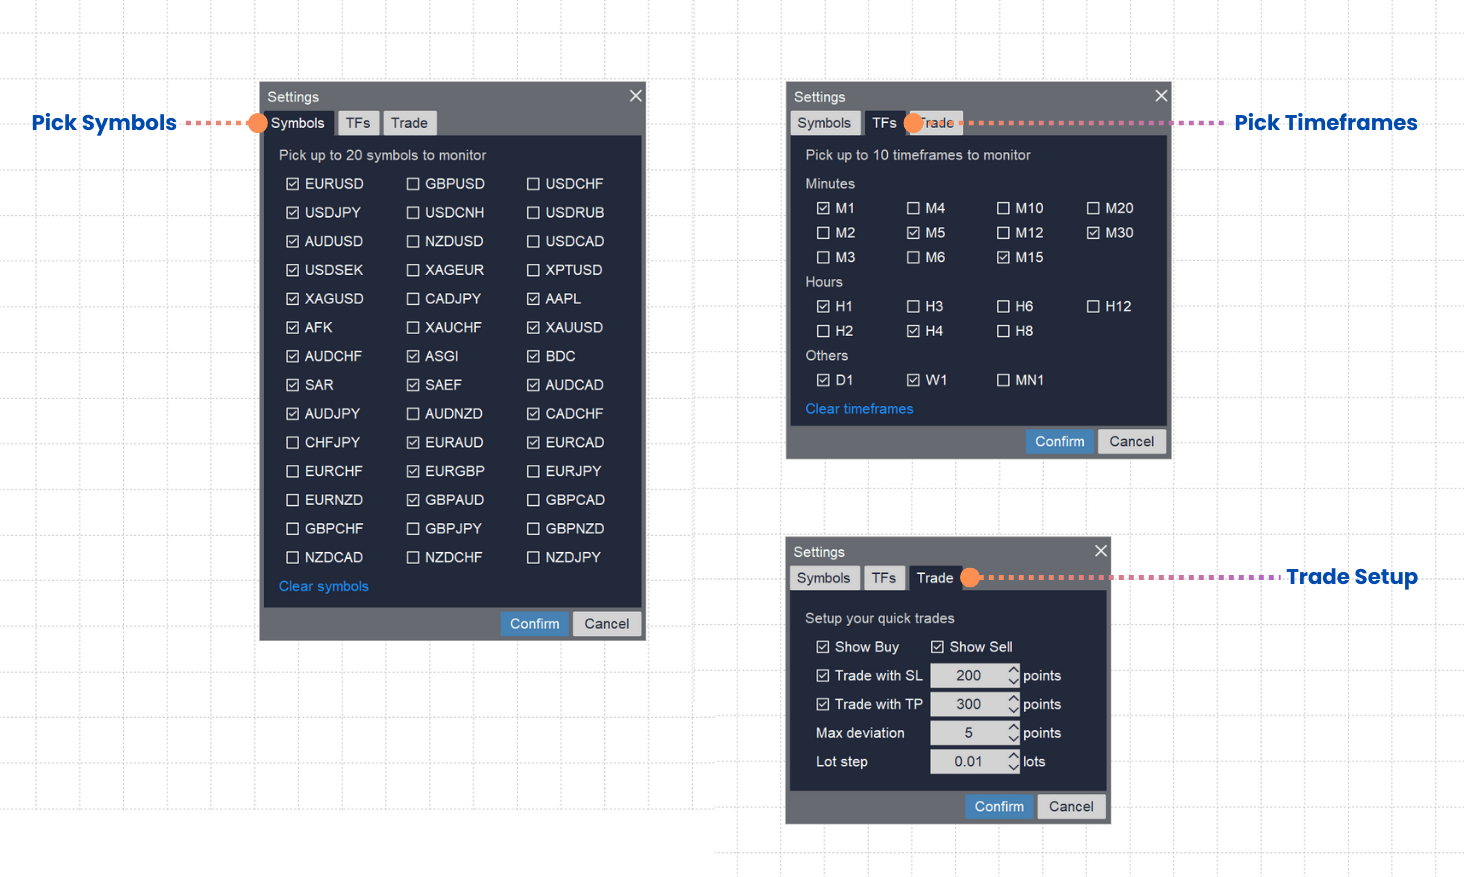1464x877 pixels.
Task: Enable the M4 timeframe checkbox
Action: tap(913, 208)
